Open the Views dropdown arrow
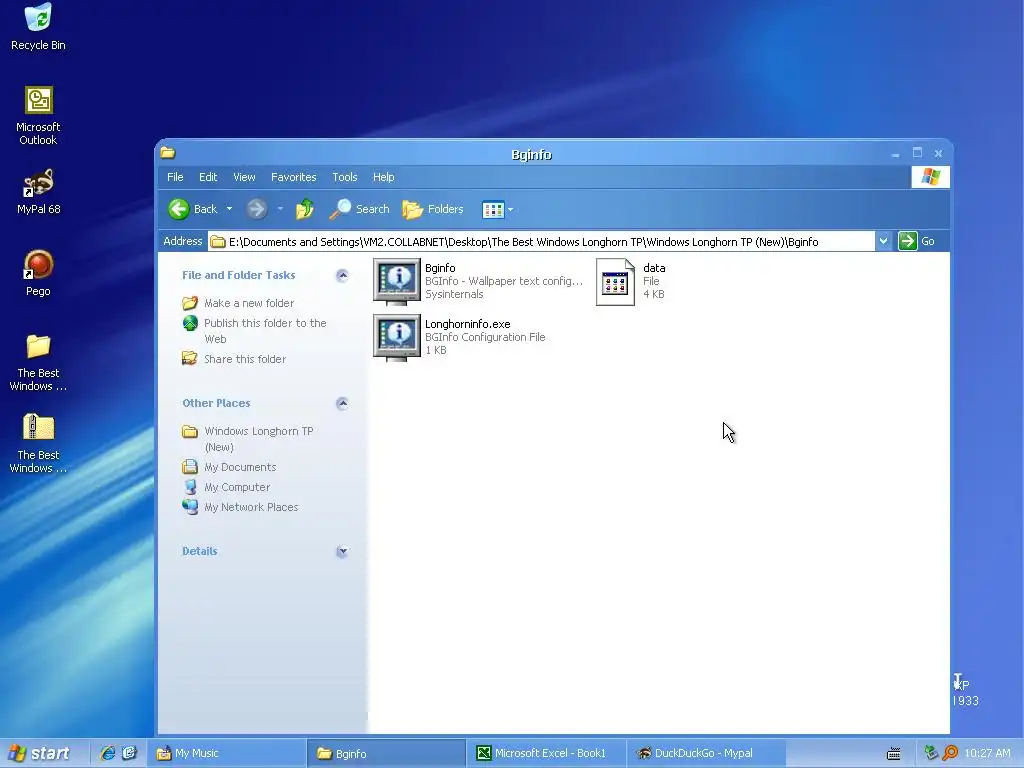This screenshot has height=768, width=1024. point(511,210)
